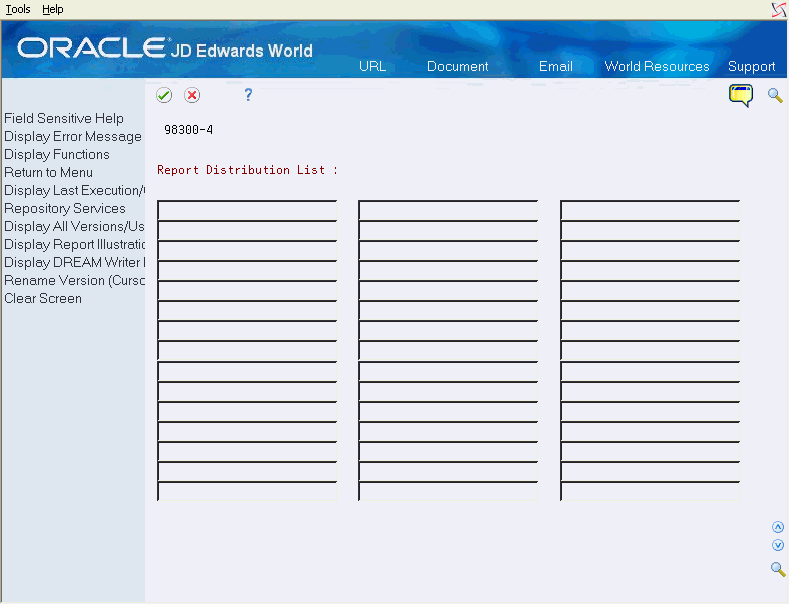Open World Resources in header

point(657,66)
